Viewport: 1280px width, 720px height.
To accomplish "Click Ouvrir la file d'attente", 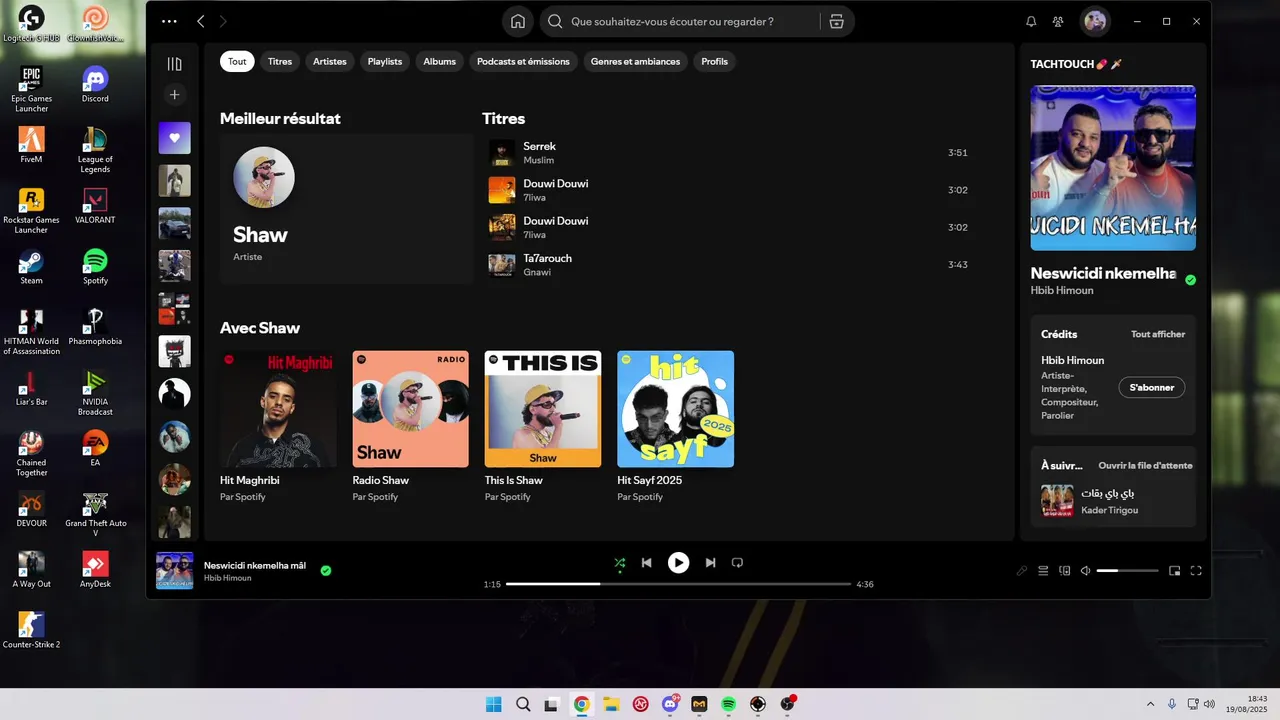I will 1145,465.
